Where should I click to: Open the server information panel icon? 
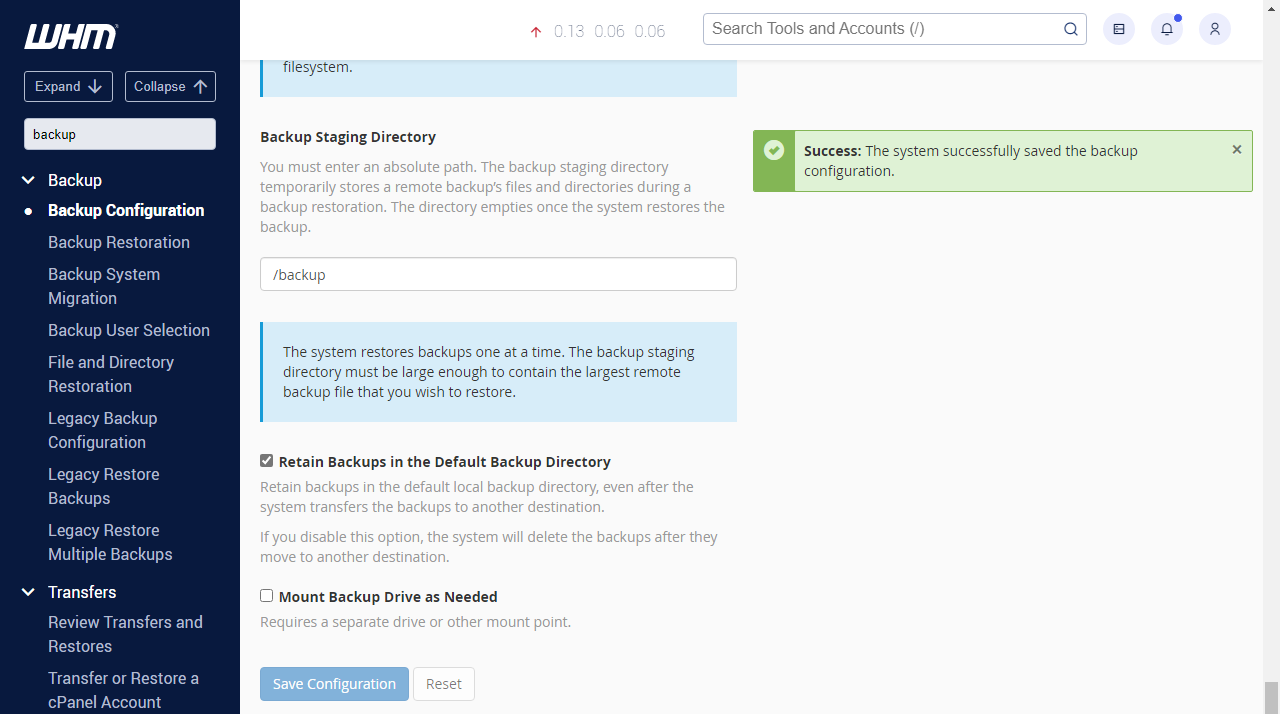point(1118,29)
